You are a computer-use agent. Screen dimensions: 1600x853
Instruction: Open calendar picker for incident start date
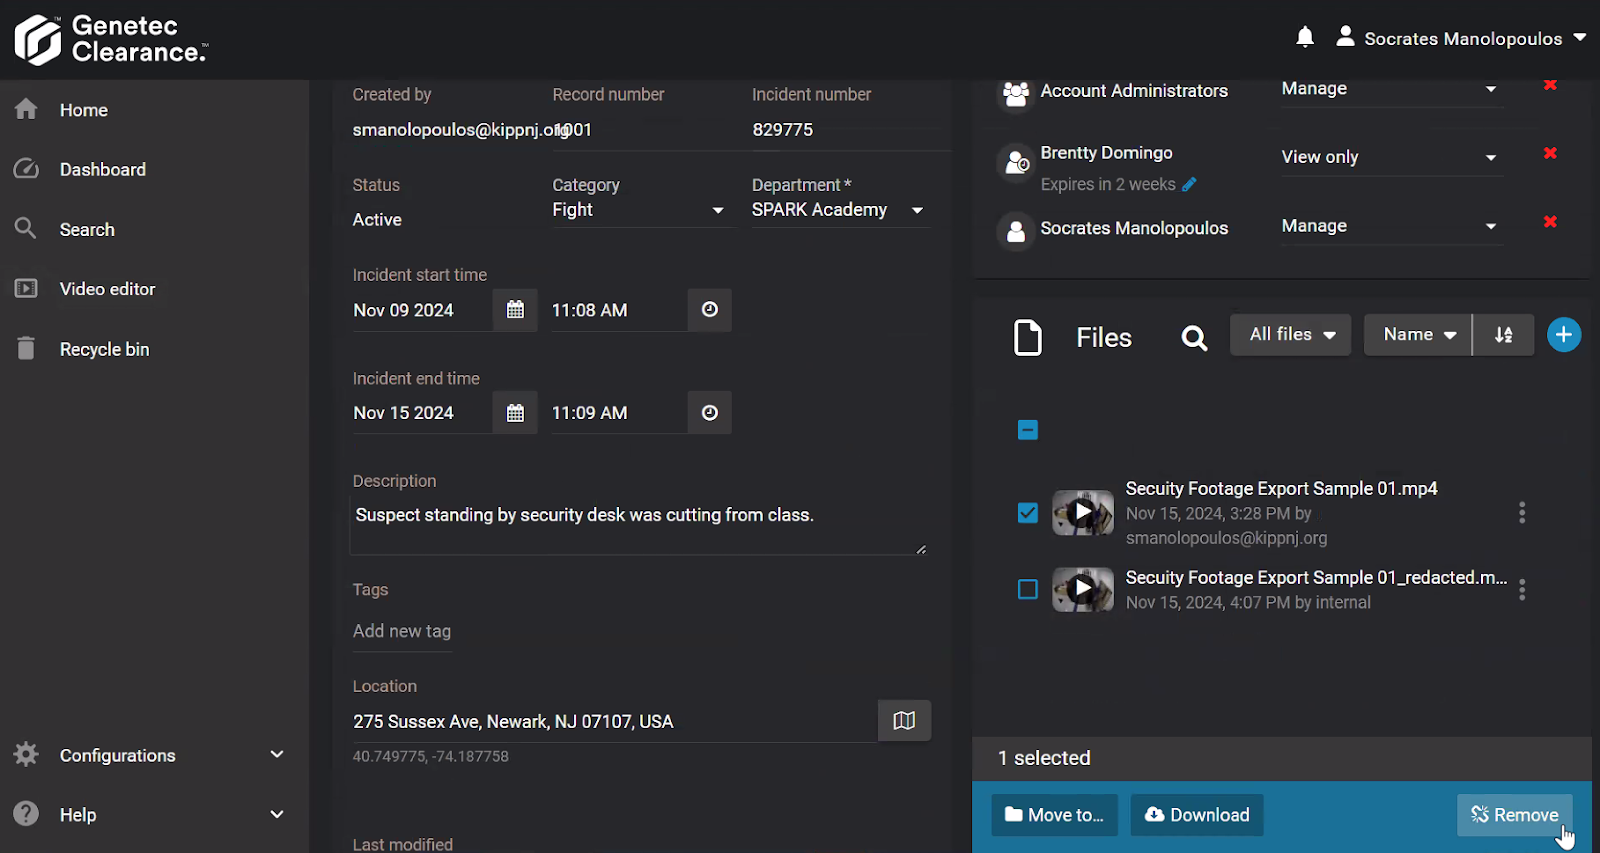click(x=515, y=310)
